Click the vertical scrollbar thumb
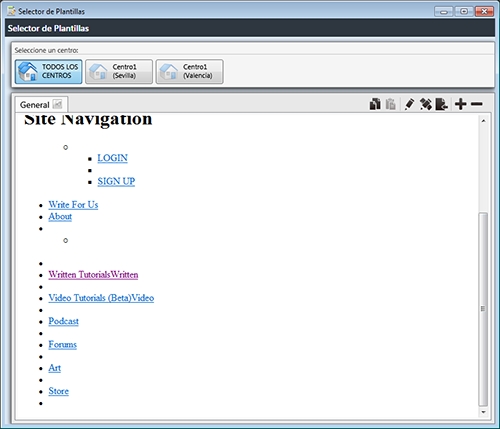 pyautogui.click(x=483, y=309)
